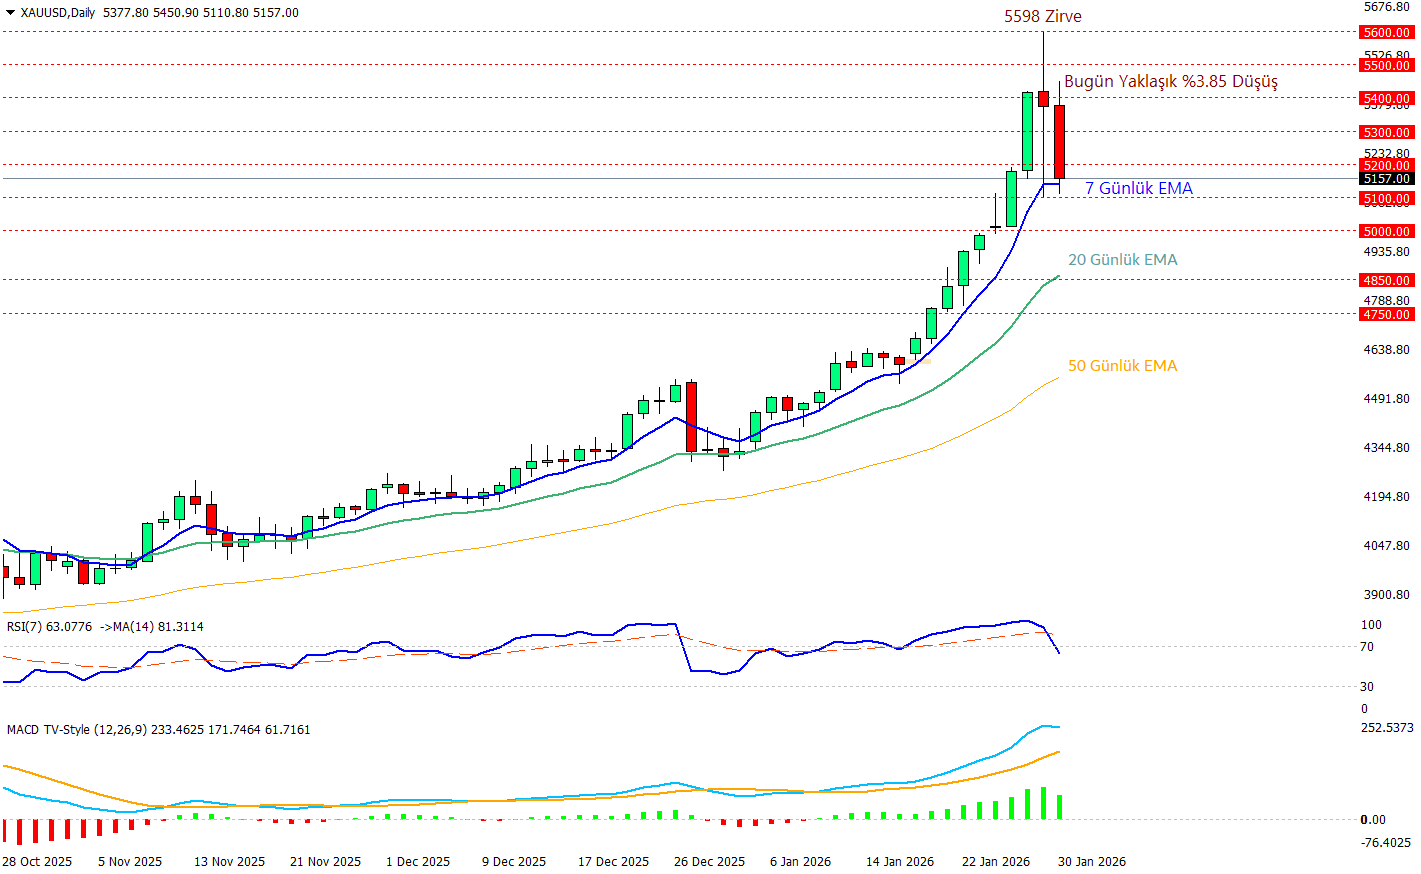Click the red 4750.00 price level tag
This screenshot has height=874, width=1421.
pos(1386,315)
